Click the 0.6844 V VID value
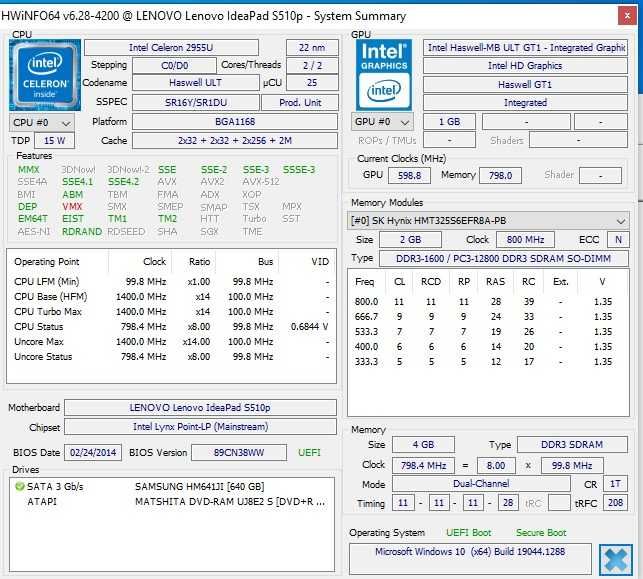The height and width of the screenshot is (579, 643). (310, 327)
